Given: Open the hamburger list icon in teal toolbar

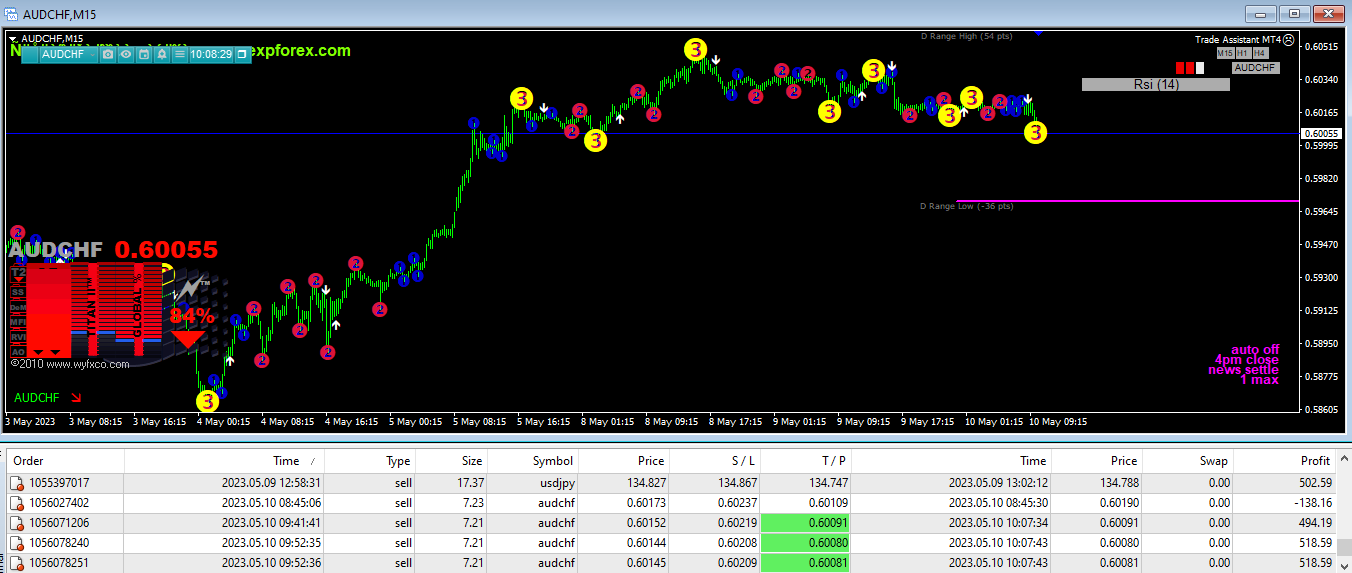Looking at the screenshot, I should (180, 54).
